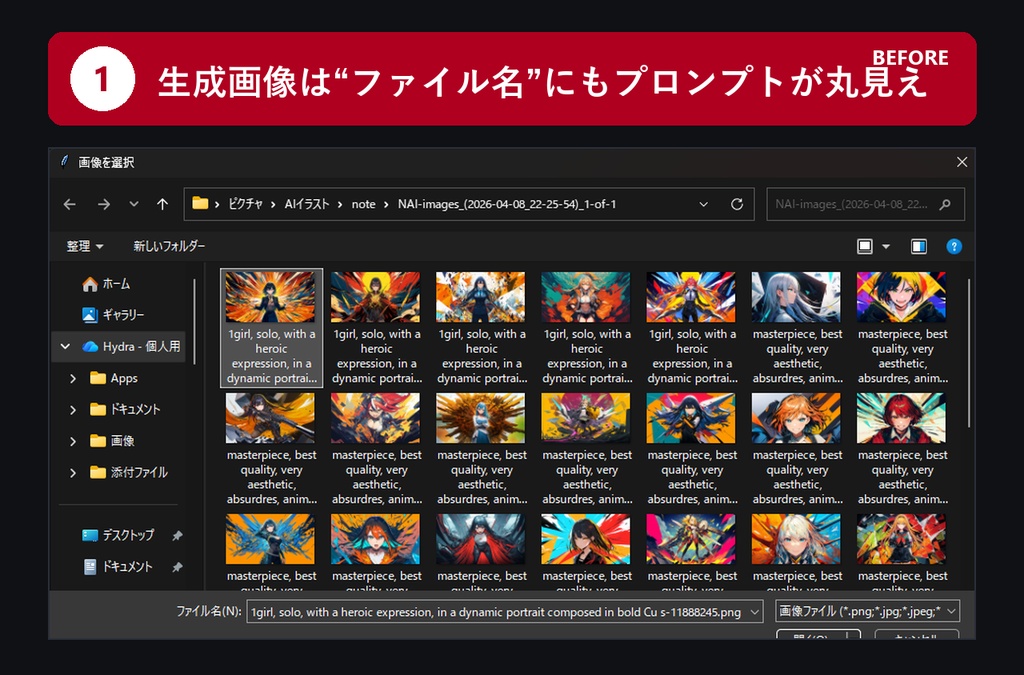Select the 添付ファイル folder
The image size is (1024, 675).
tap(129, 472)
